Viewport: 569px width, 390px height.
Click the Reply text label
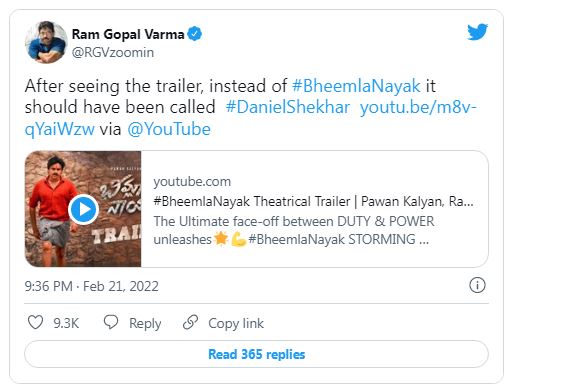tap(145, 323)
